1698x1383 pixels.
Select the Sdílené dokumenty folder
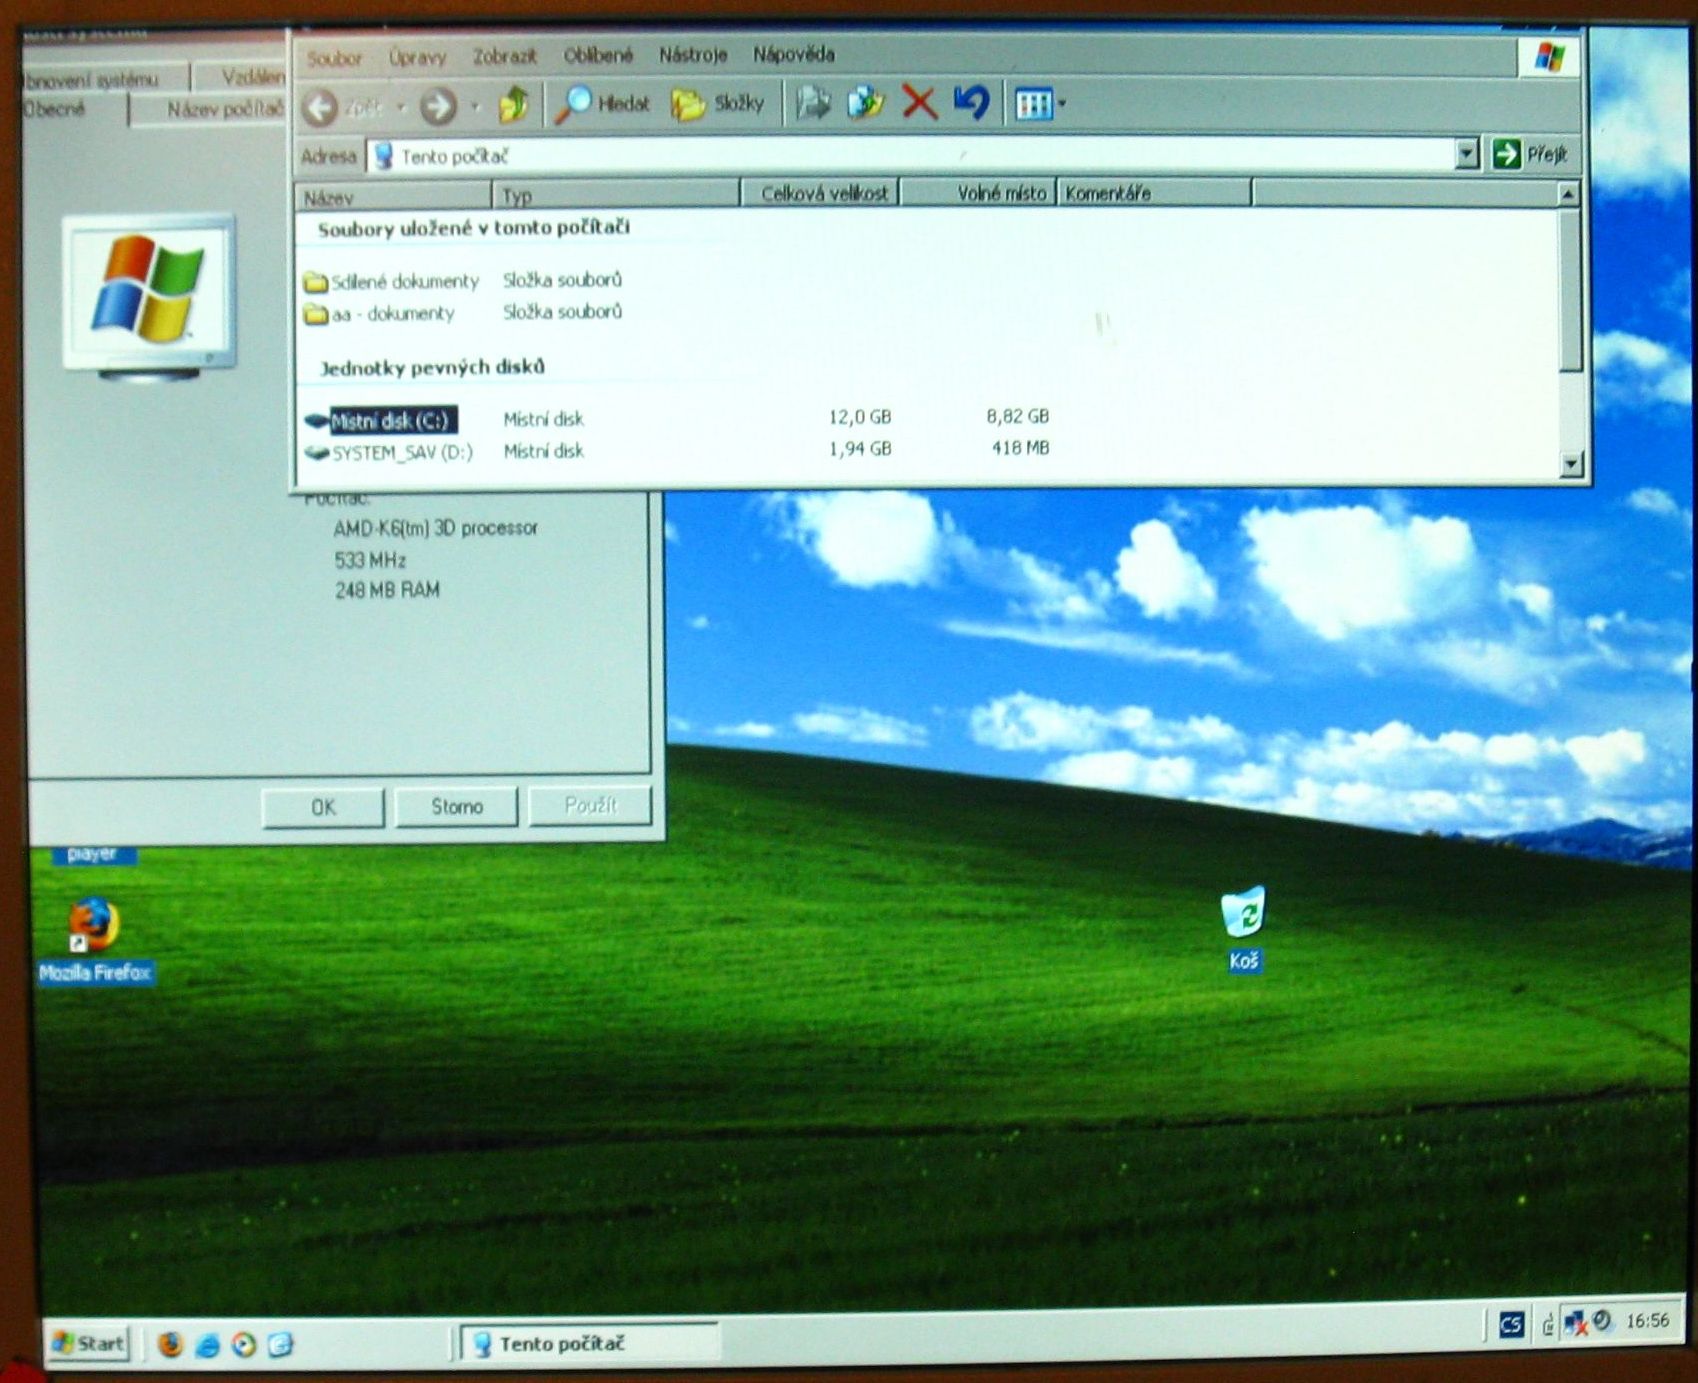click(391, 281)
